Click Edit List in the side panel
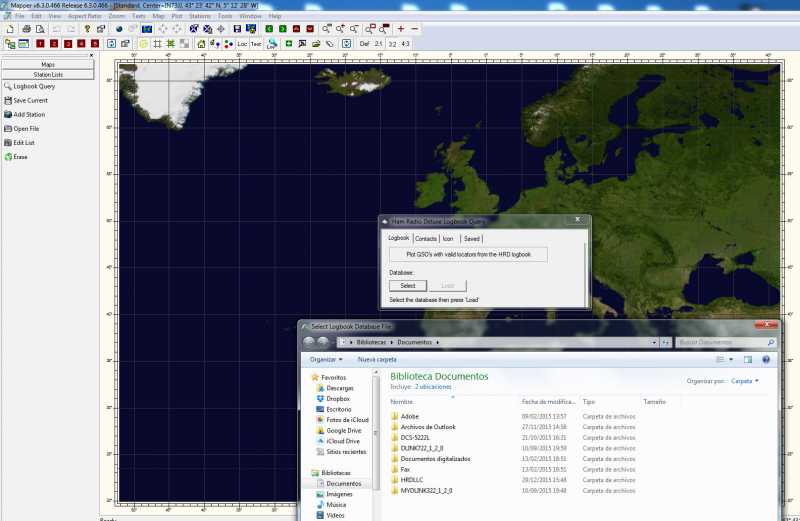800x521 pixels. (x=20, y=143)
